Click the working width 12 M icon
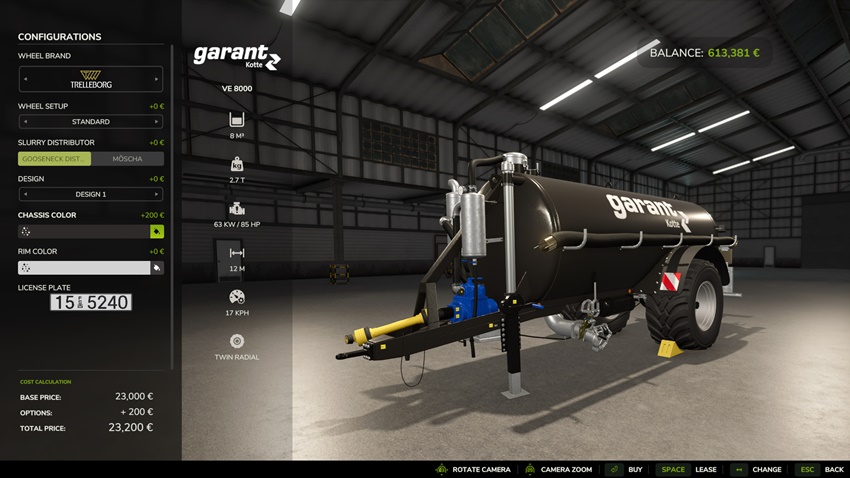 [236, 253]
